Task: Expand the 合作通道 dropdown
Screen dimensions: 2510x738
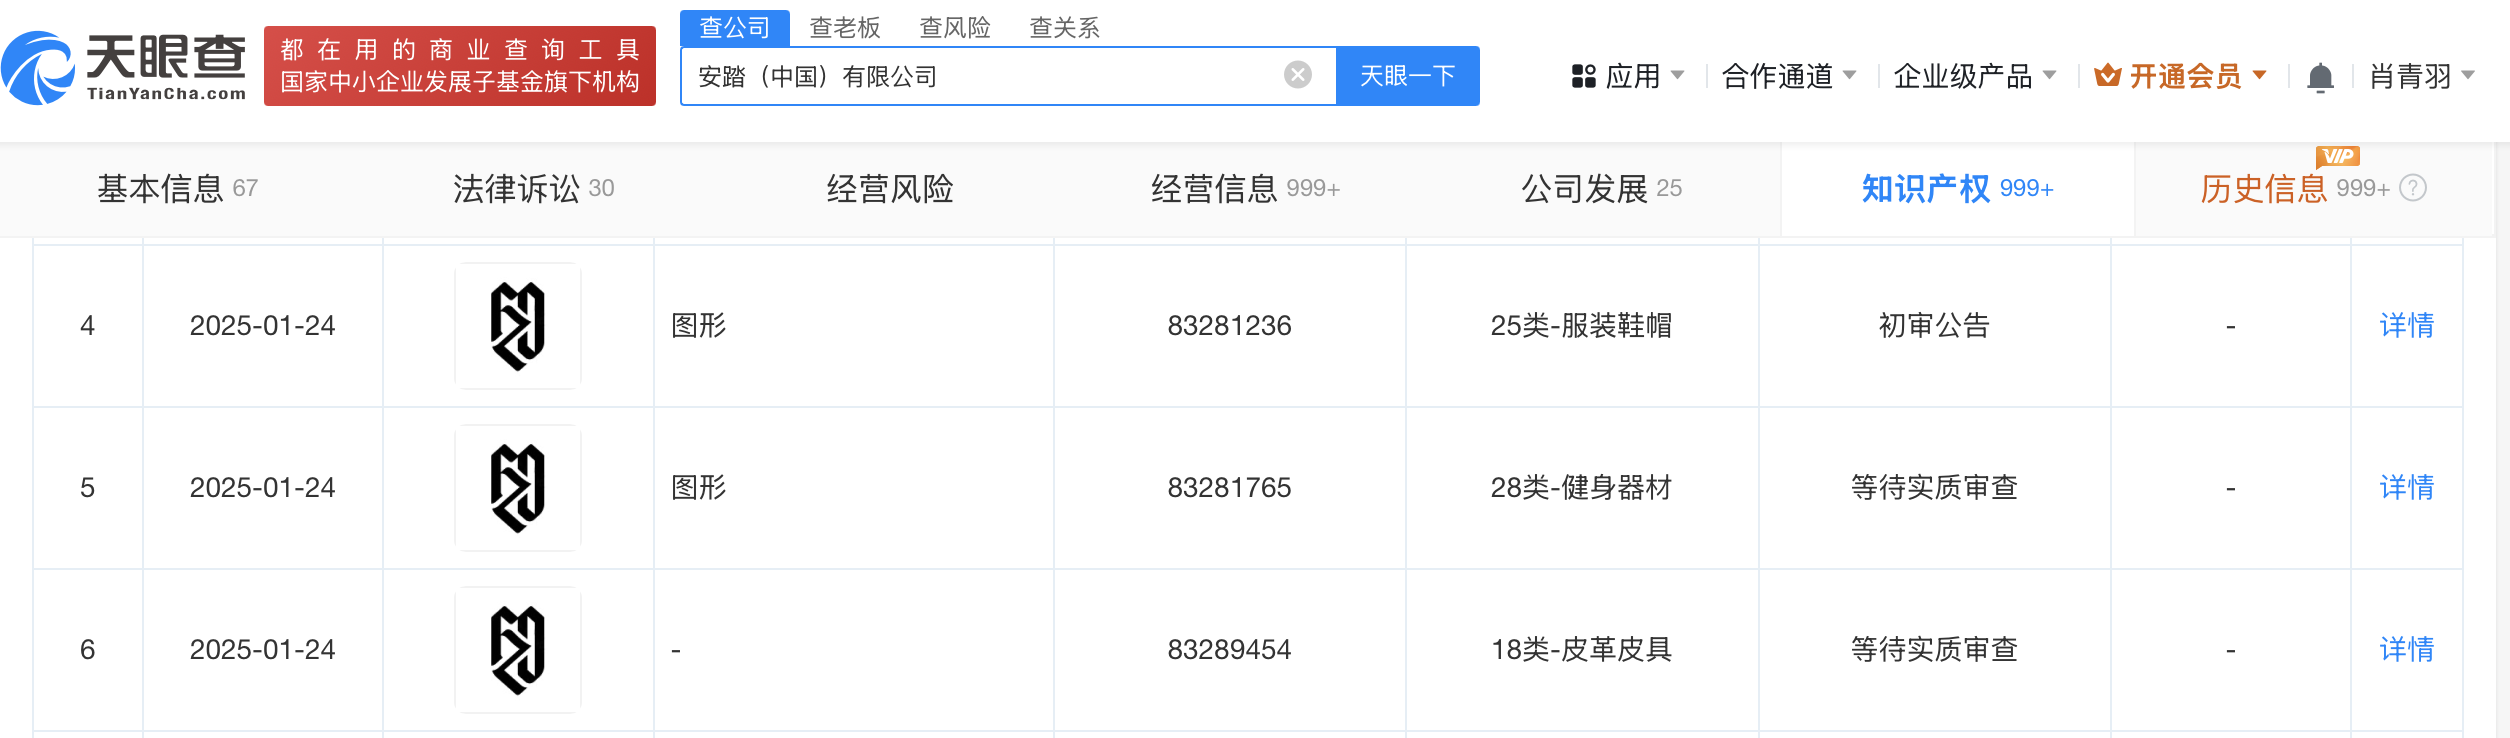Action: point(1789,76)
